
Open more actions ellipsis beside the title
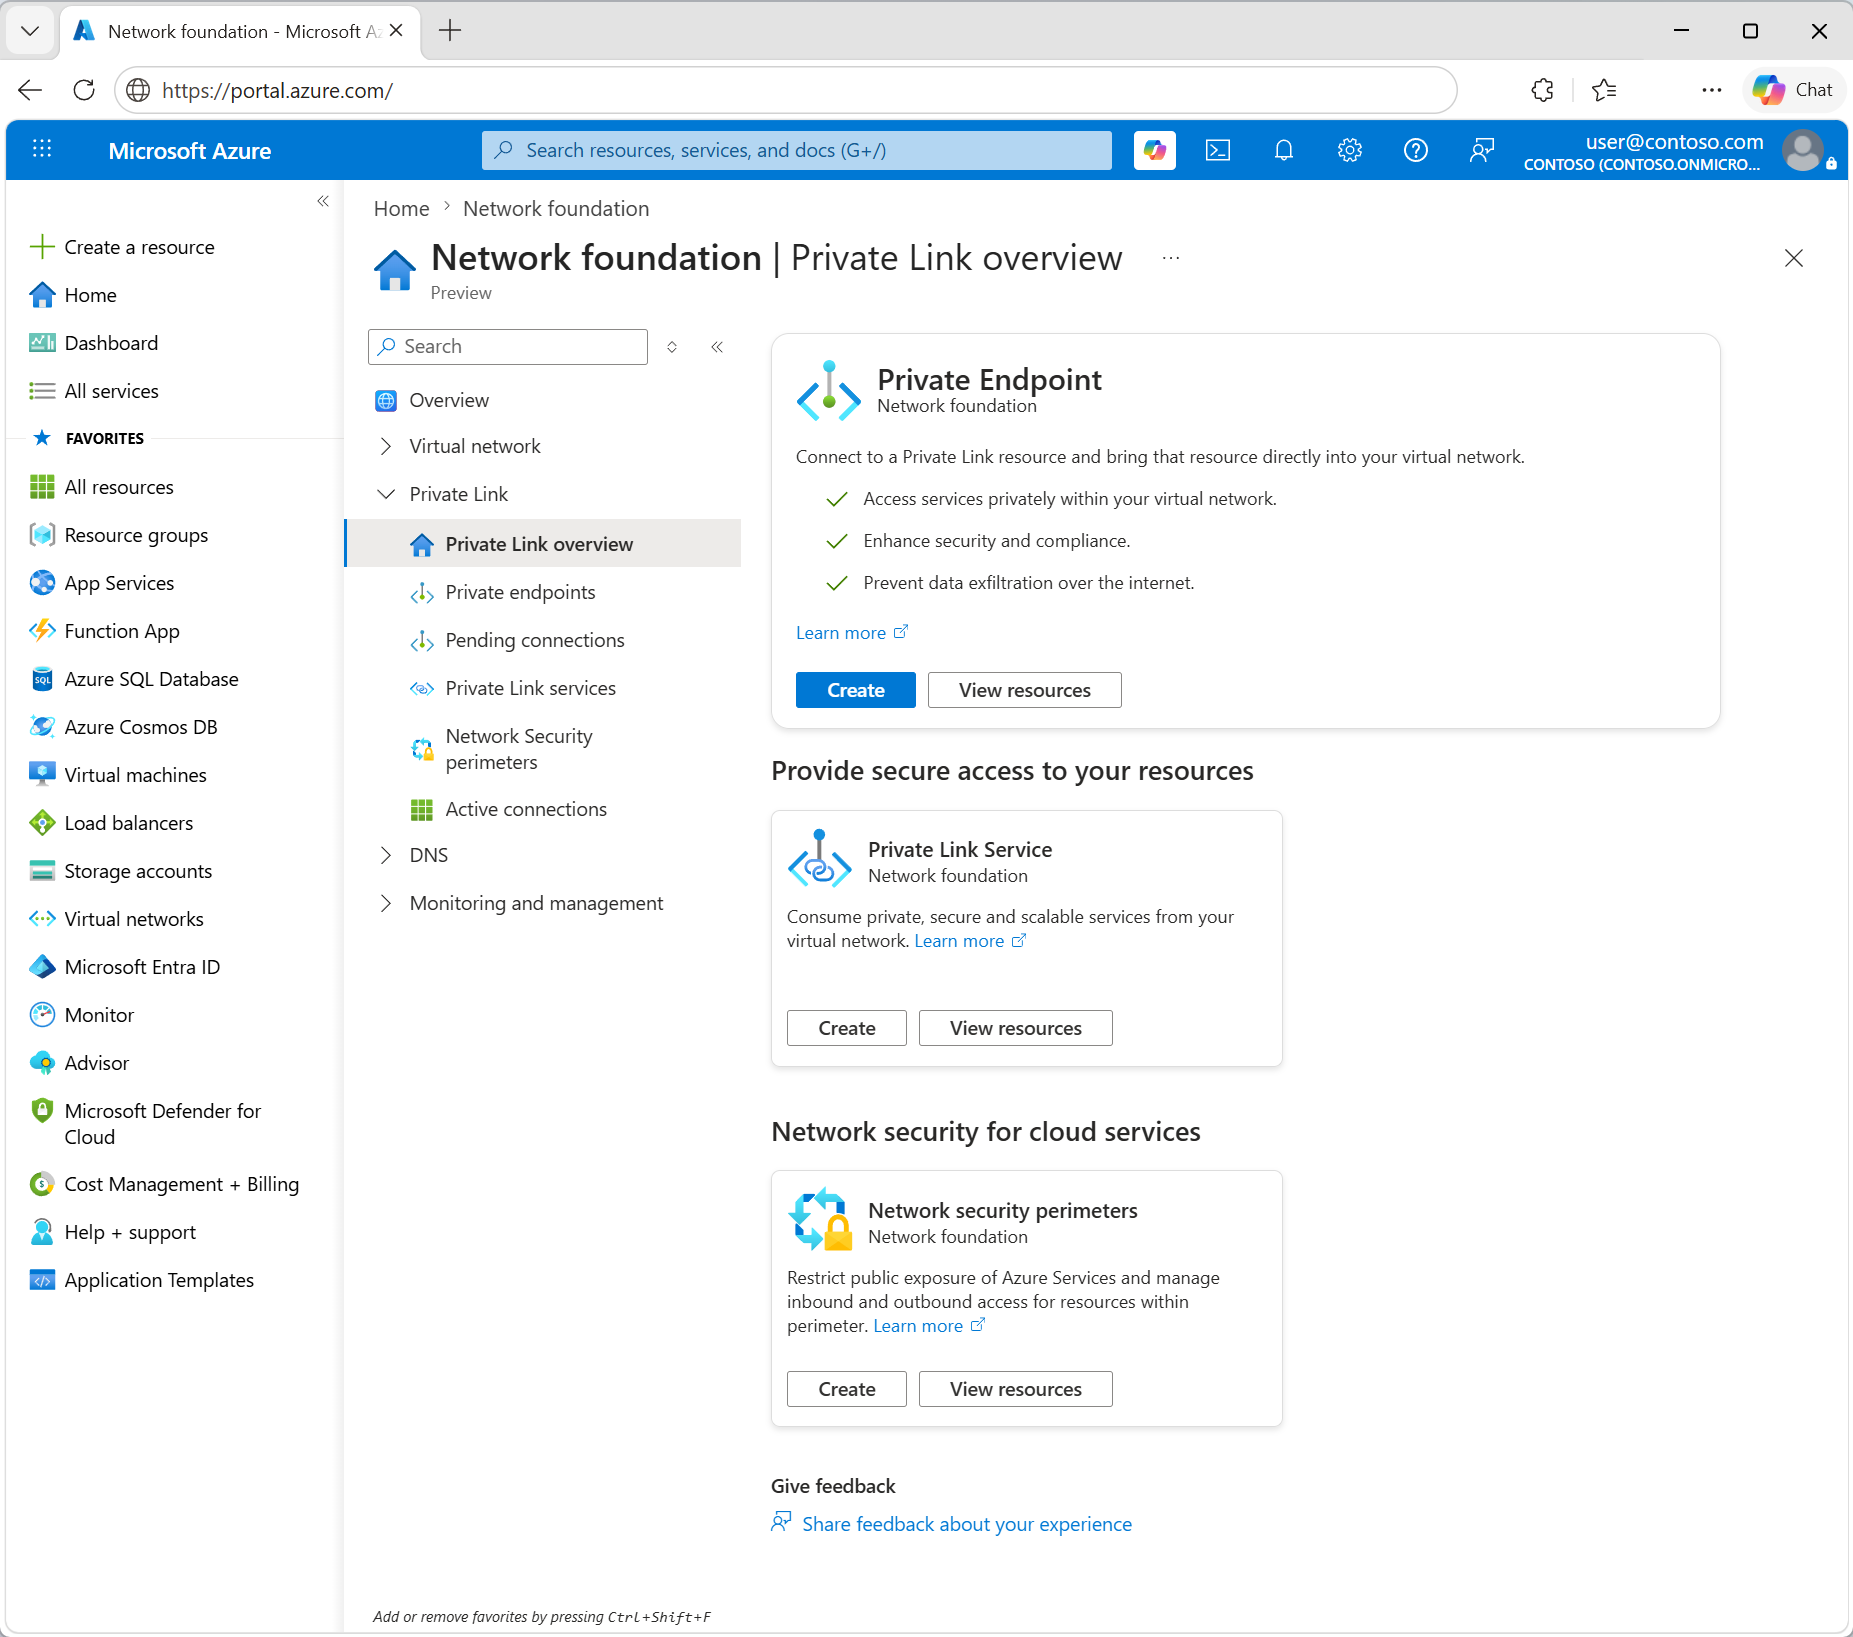[x=1171, y=258]
